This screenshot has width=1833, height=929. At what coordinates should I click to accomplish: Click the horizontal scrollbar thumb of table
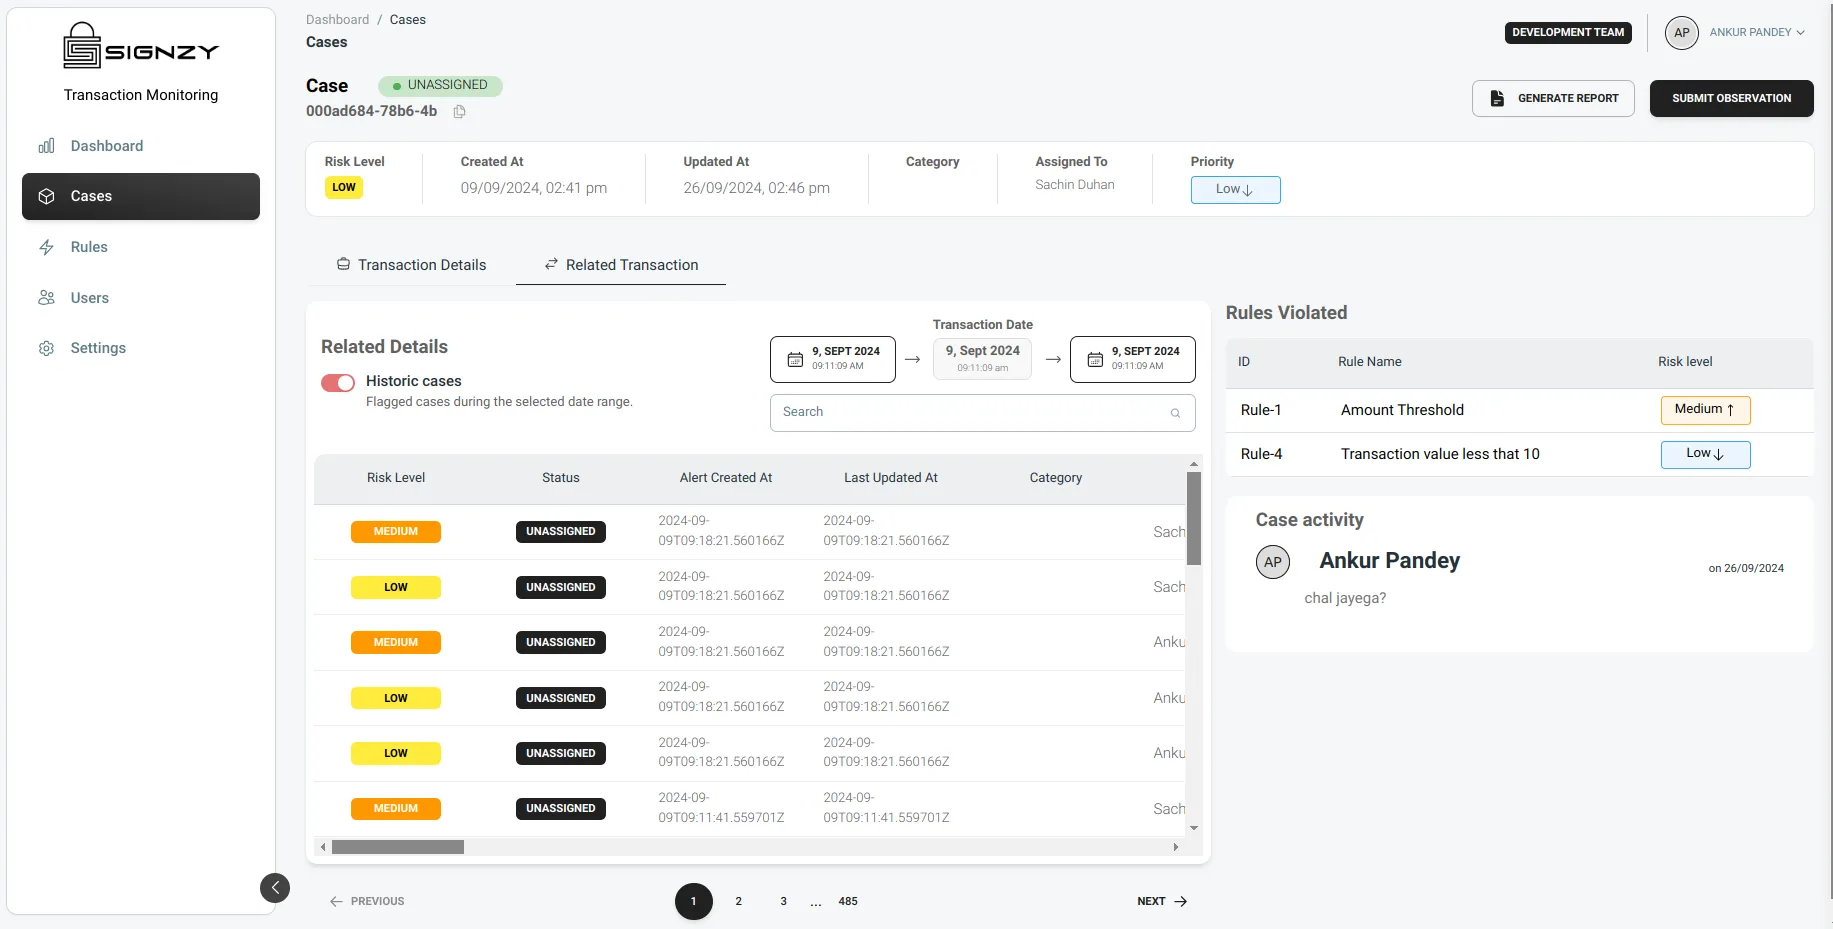click(398, 847)
